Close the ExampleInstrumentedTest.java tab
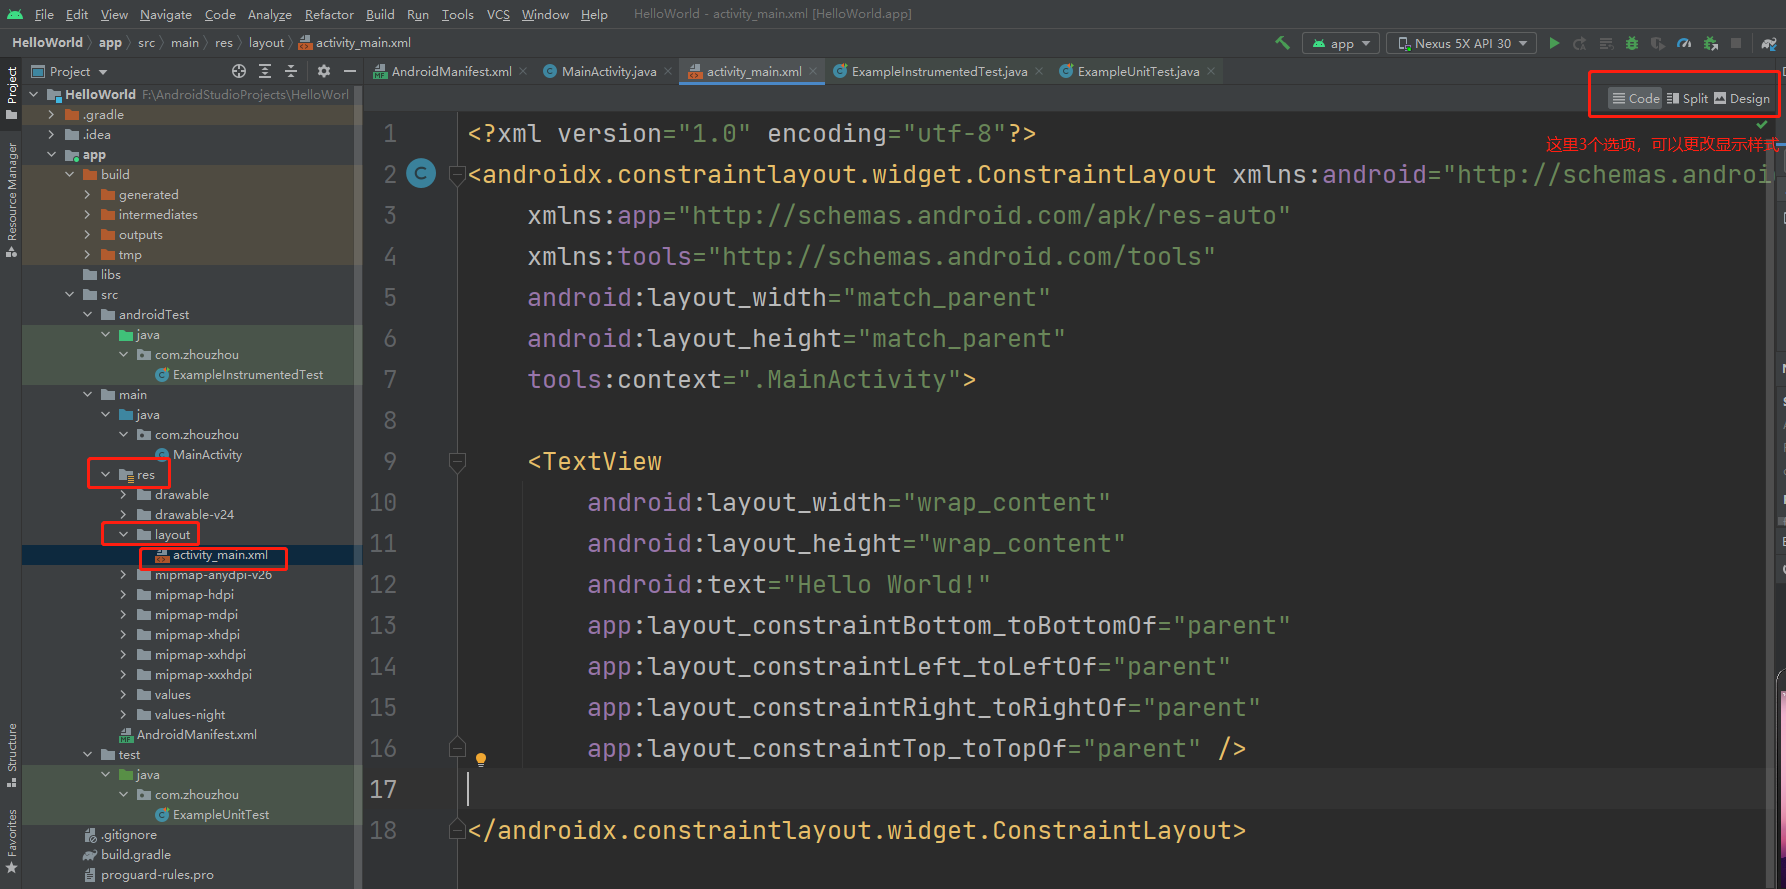This screenshot has width=1786, height=889. coord(1039,71)
